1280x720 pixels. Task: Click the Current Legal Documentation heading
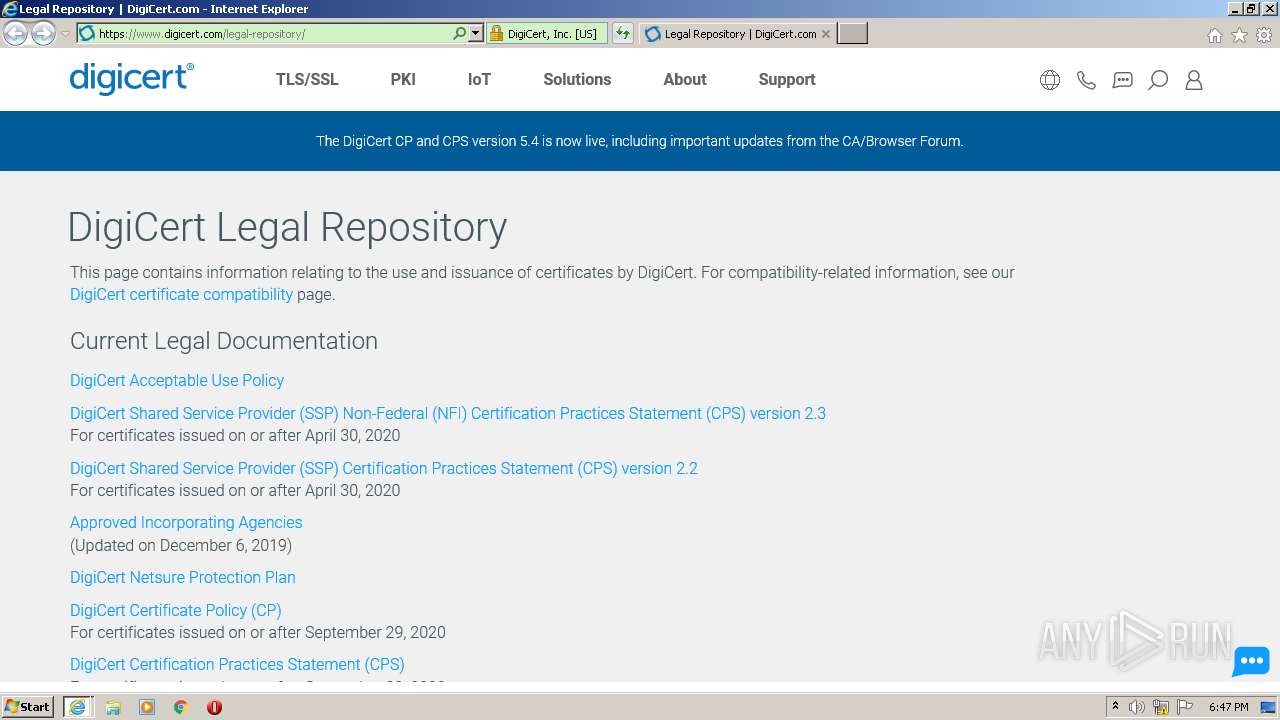click(224, 341)
